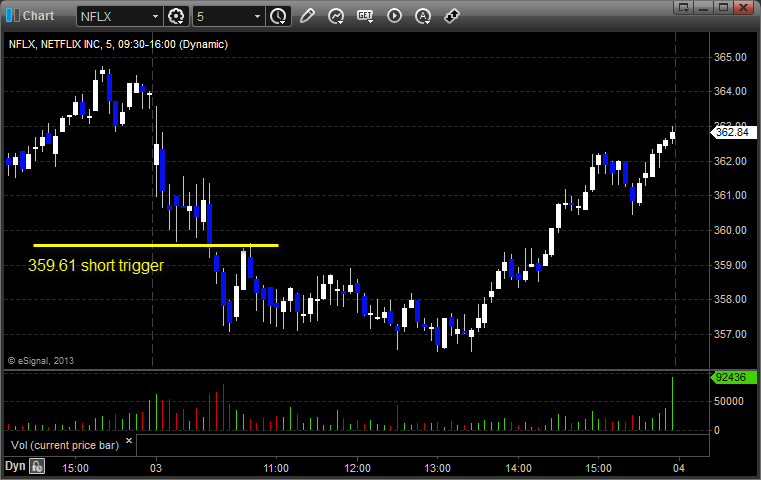761x480 pixels.
Task: Click the play replay button
Action: click(394, 16)
